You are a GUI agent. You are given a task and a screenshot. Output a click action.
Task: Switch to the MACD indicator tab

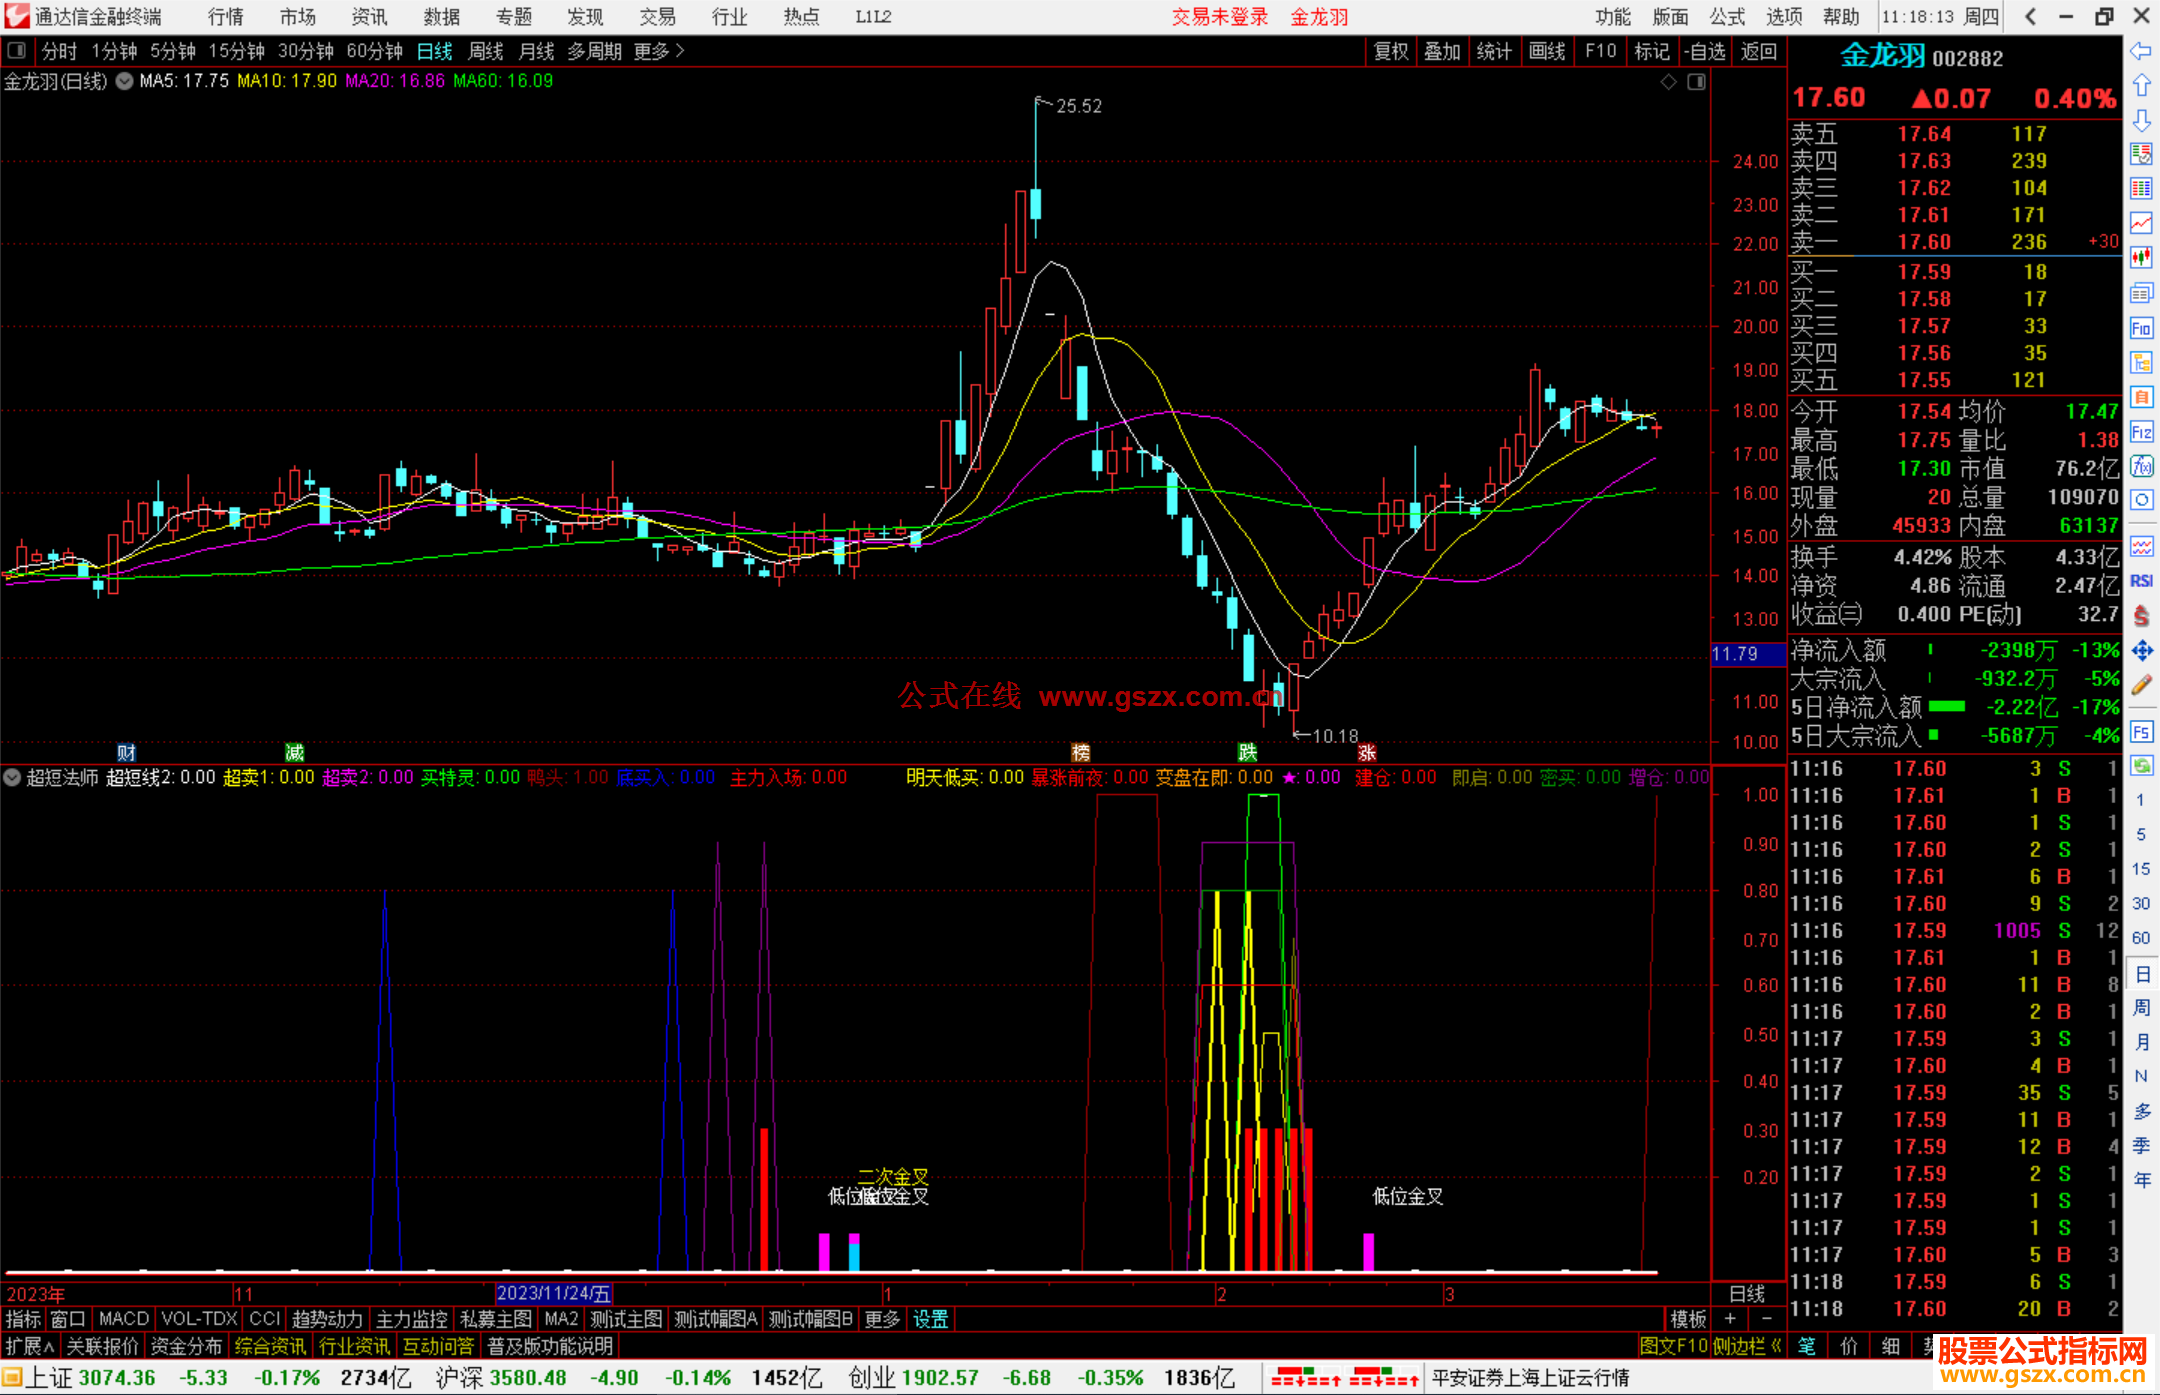point(124,1319)
